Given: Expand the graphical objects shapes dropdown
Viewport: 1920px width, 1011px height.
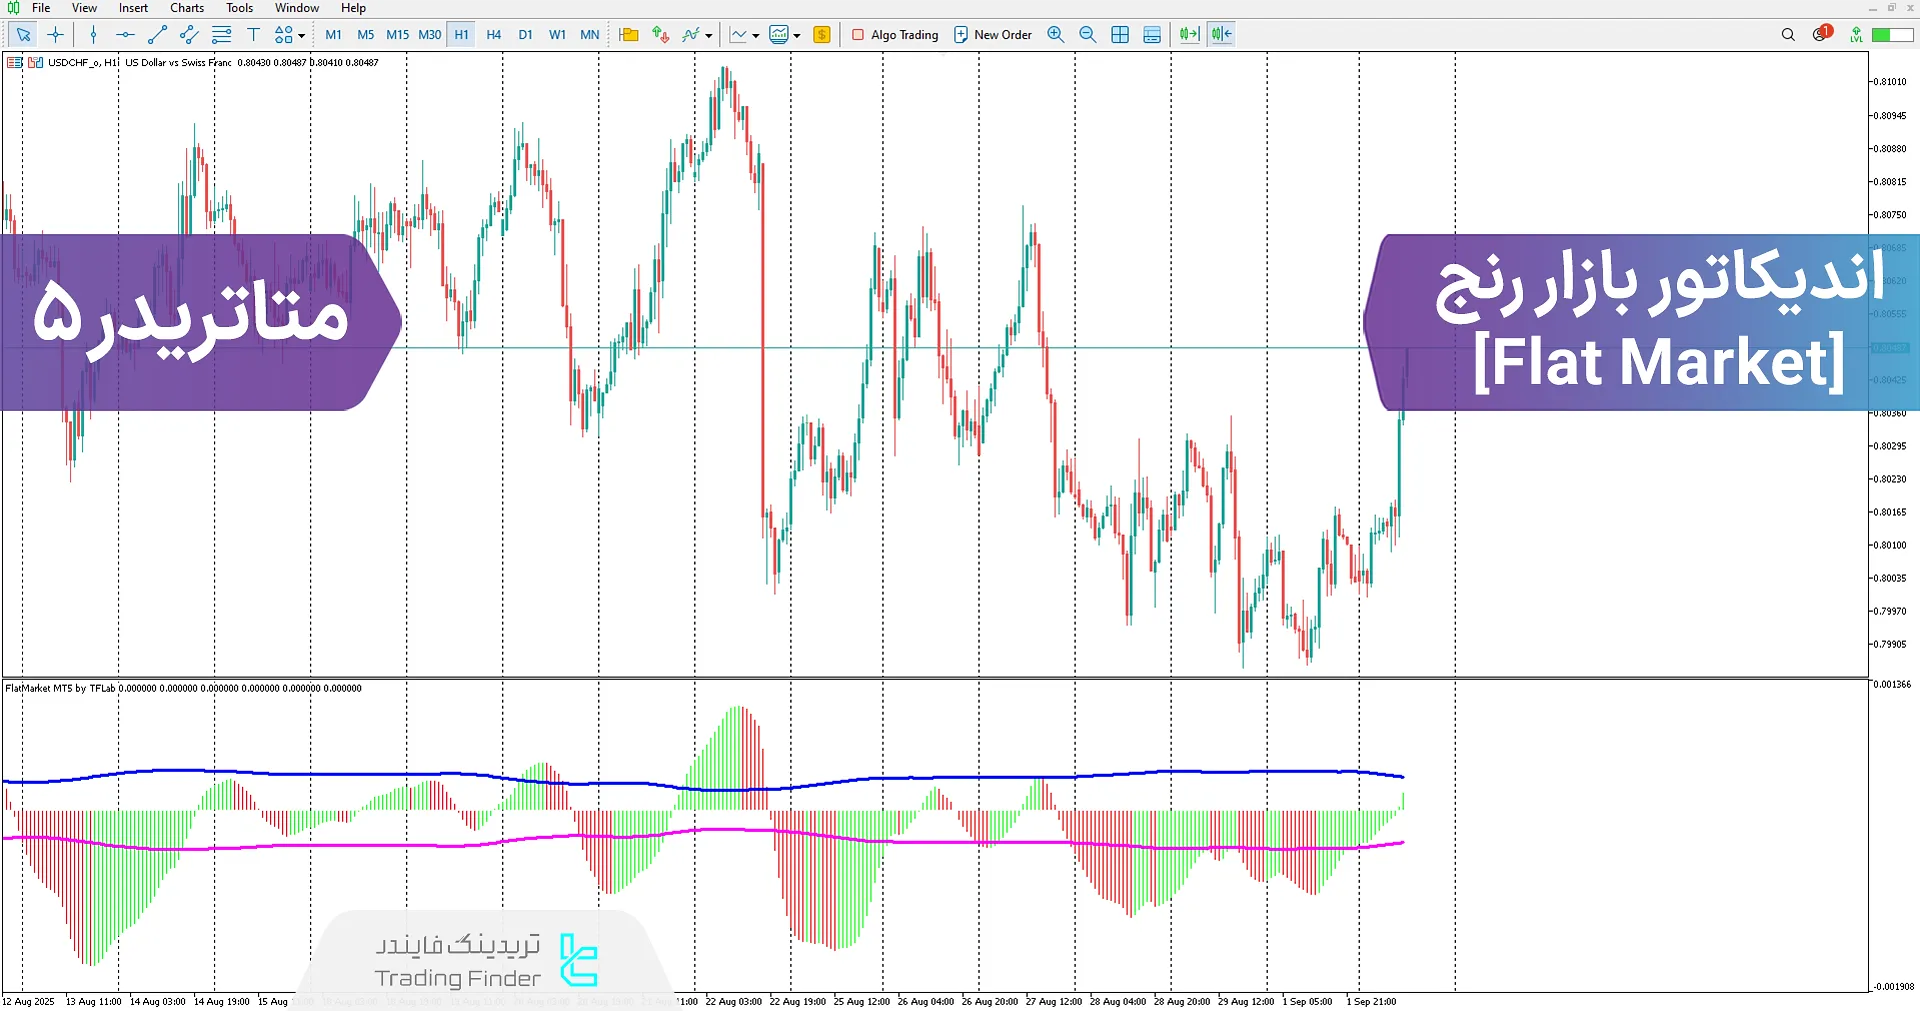Looking at the screenshot, I should coord(301,36).
